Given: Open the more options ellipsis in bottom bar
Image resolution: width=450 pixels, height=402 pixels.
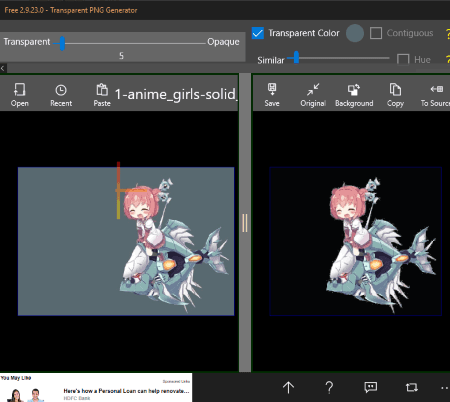Looking at the screenshot, I should click(445, 388).
